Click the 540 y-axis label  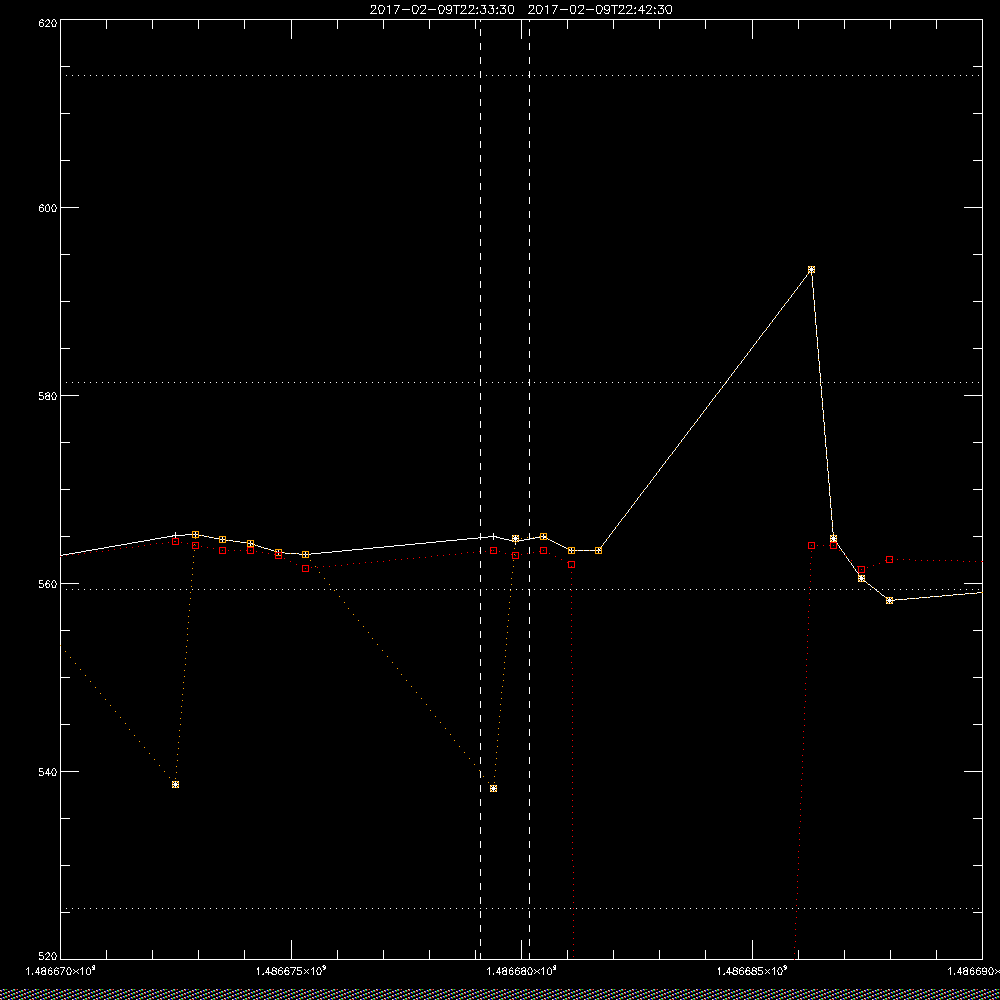(48, 771)
